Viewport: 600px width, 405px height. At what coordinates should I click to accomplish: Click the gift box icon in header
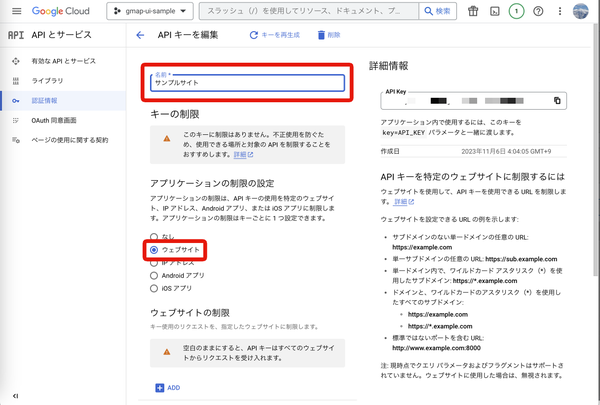(x=473, y=11)
